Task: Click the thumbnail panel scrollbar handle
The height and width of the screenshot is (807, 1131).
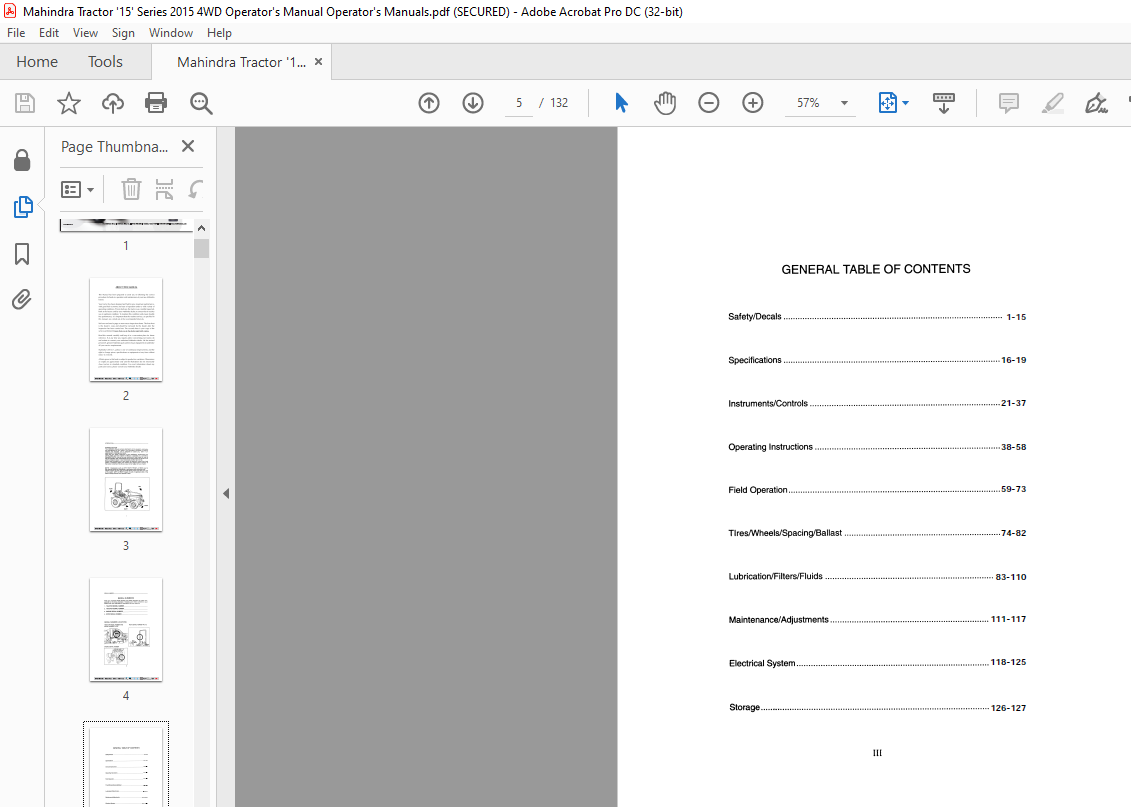Action: (x=202, y=249)
